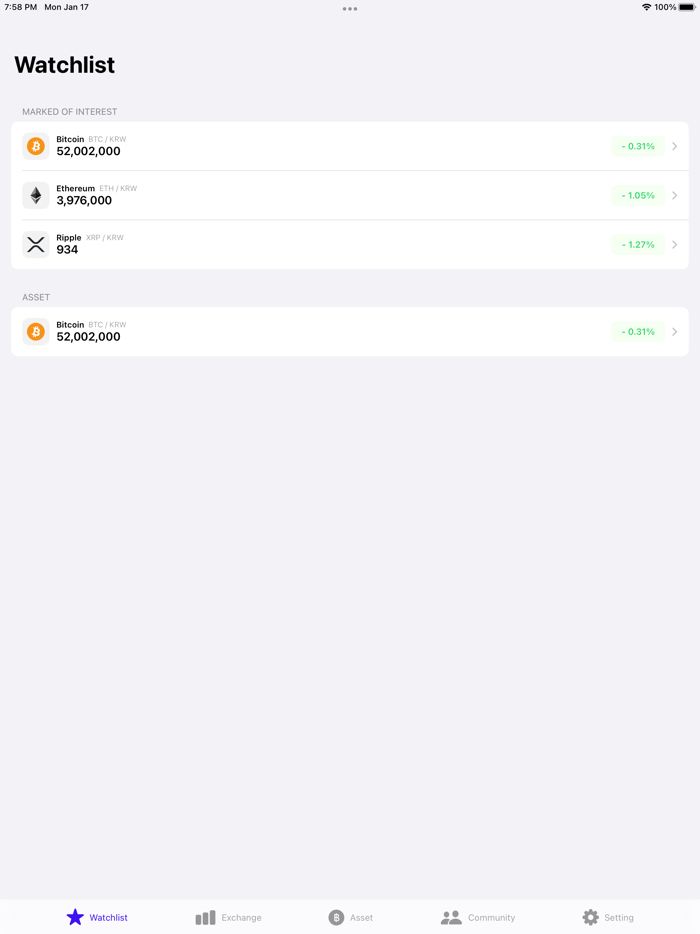Tap the multitasking dots at top center
The image size is (700, 934).
pyautogui.click(x=350, y=8)
